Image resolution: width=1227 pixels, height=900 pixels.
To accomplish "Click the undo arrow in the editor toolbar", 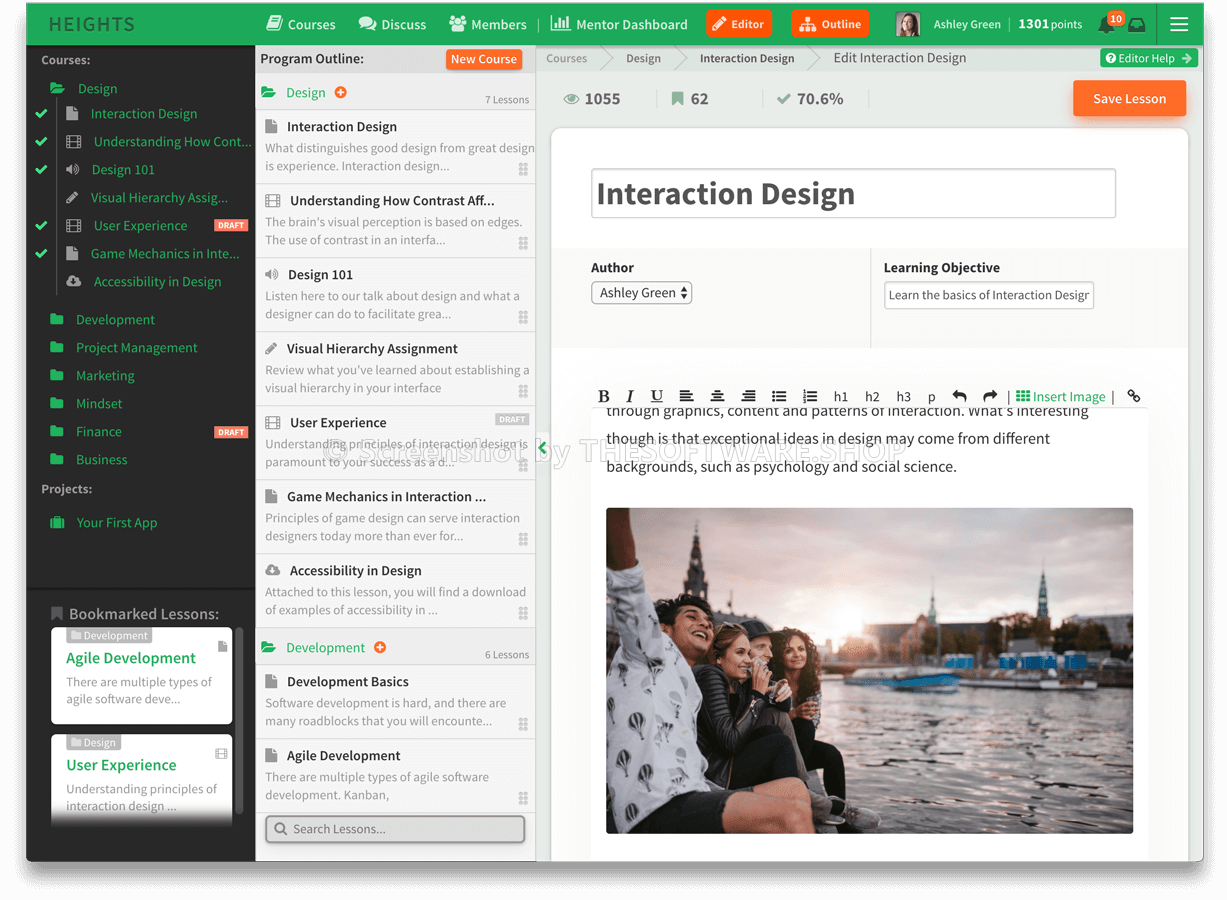I will 959,395.
